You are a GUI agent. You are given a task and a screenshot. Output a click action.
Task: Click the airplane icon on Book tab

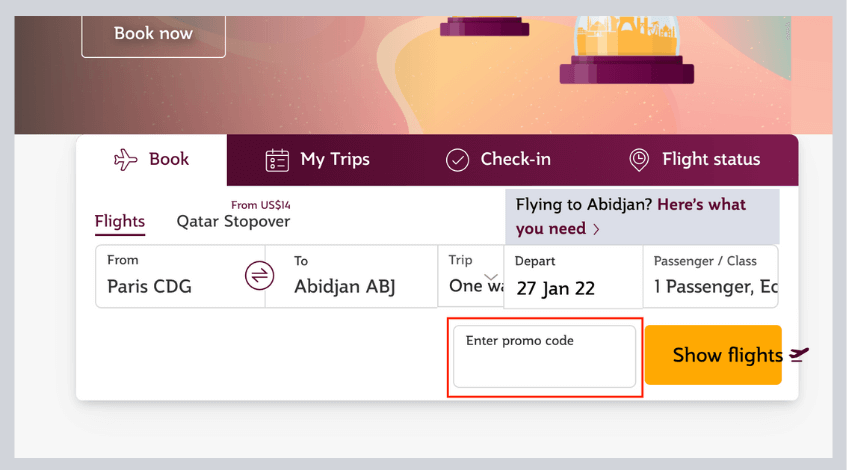125,159
